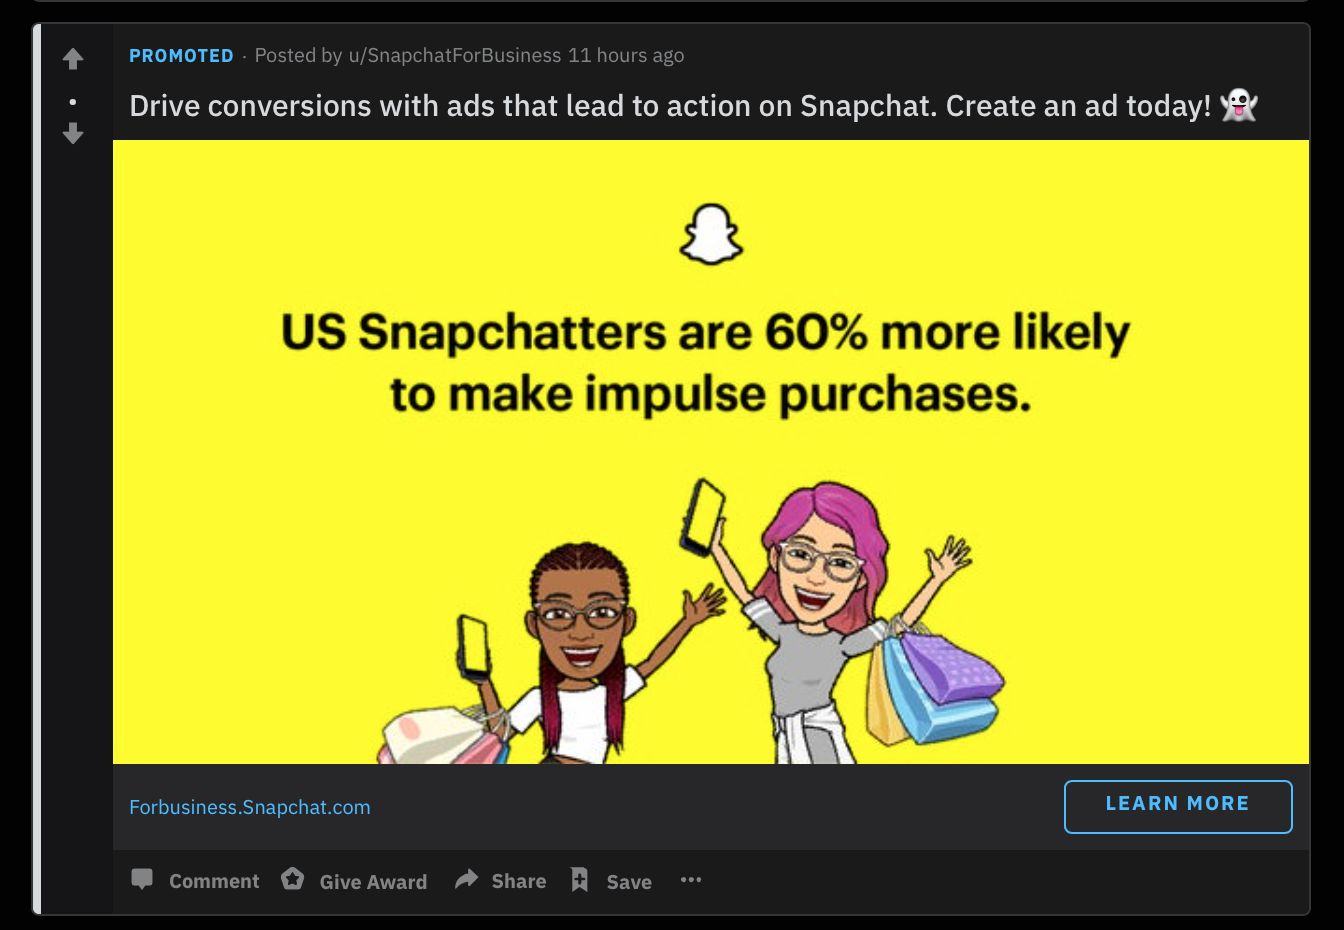Click the Share text label
The width and height of the screenshot is (1344, 930).
pos(519,881)
